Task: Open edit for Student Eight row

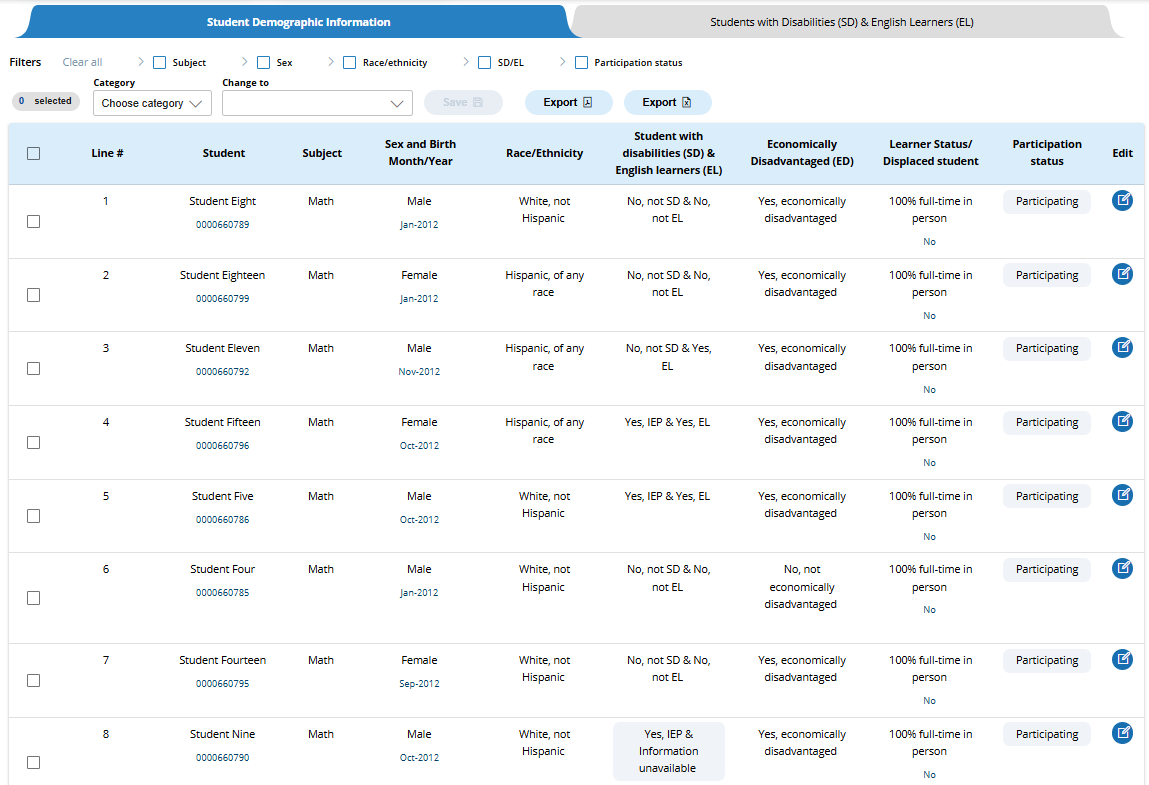Action: (1122, 201)
